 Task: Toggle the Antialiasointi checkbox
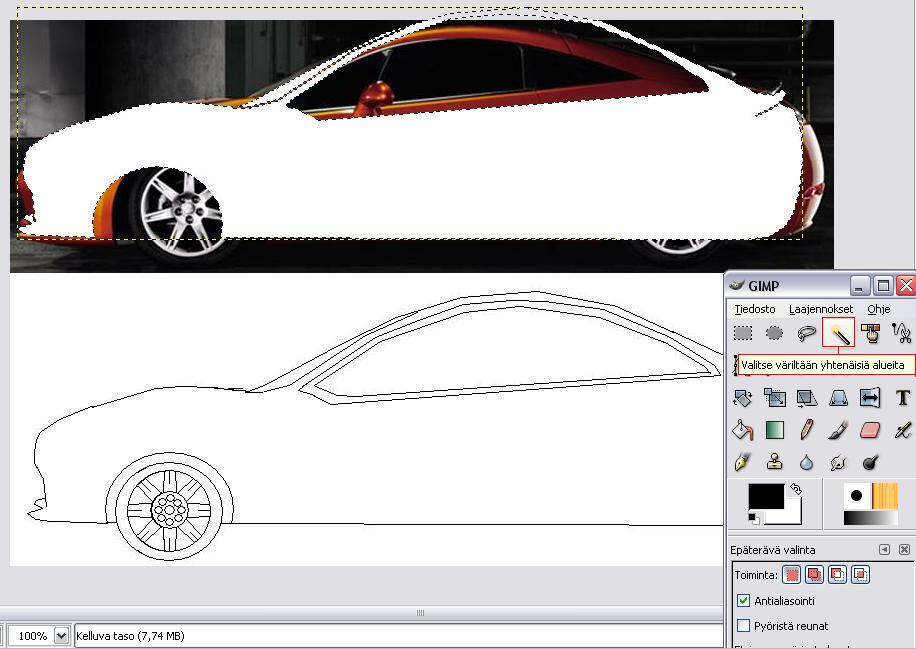pyautogui.click(x=743, y=601)
